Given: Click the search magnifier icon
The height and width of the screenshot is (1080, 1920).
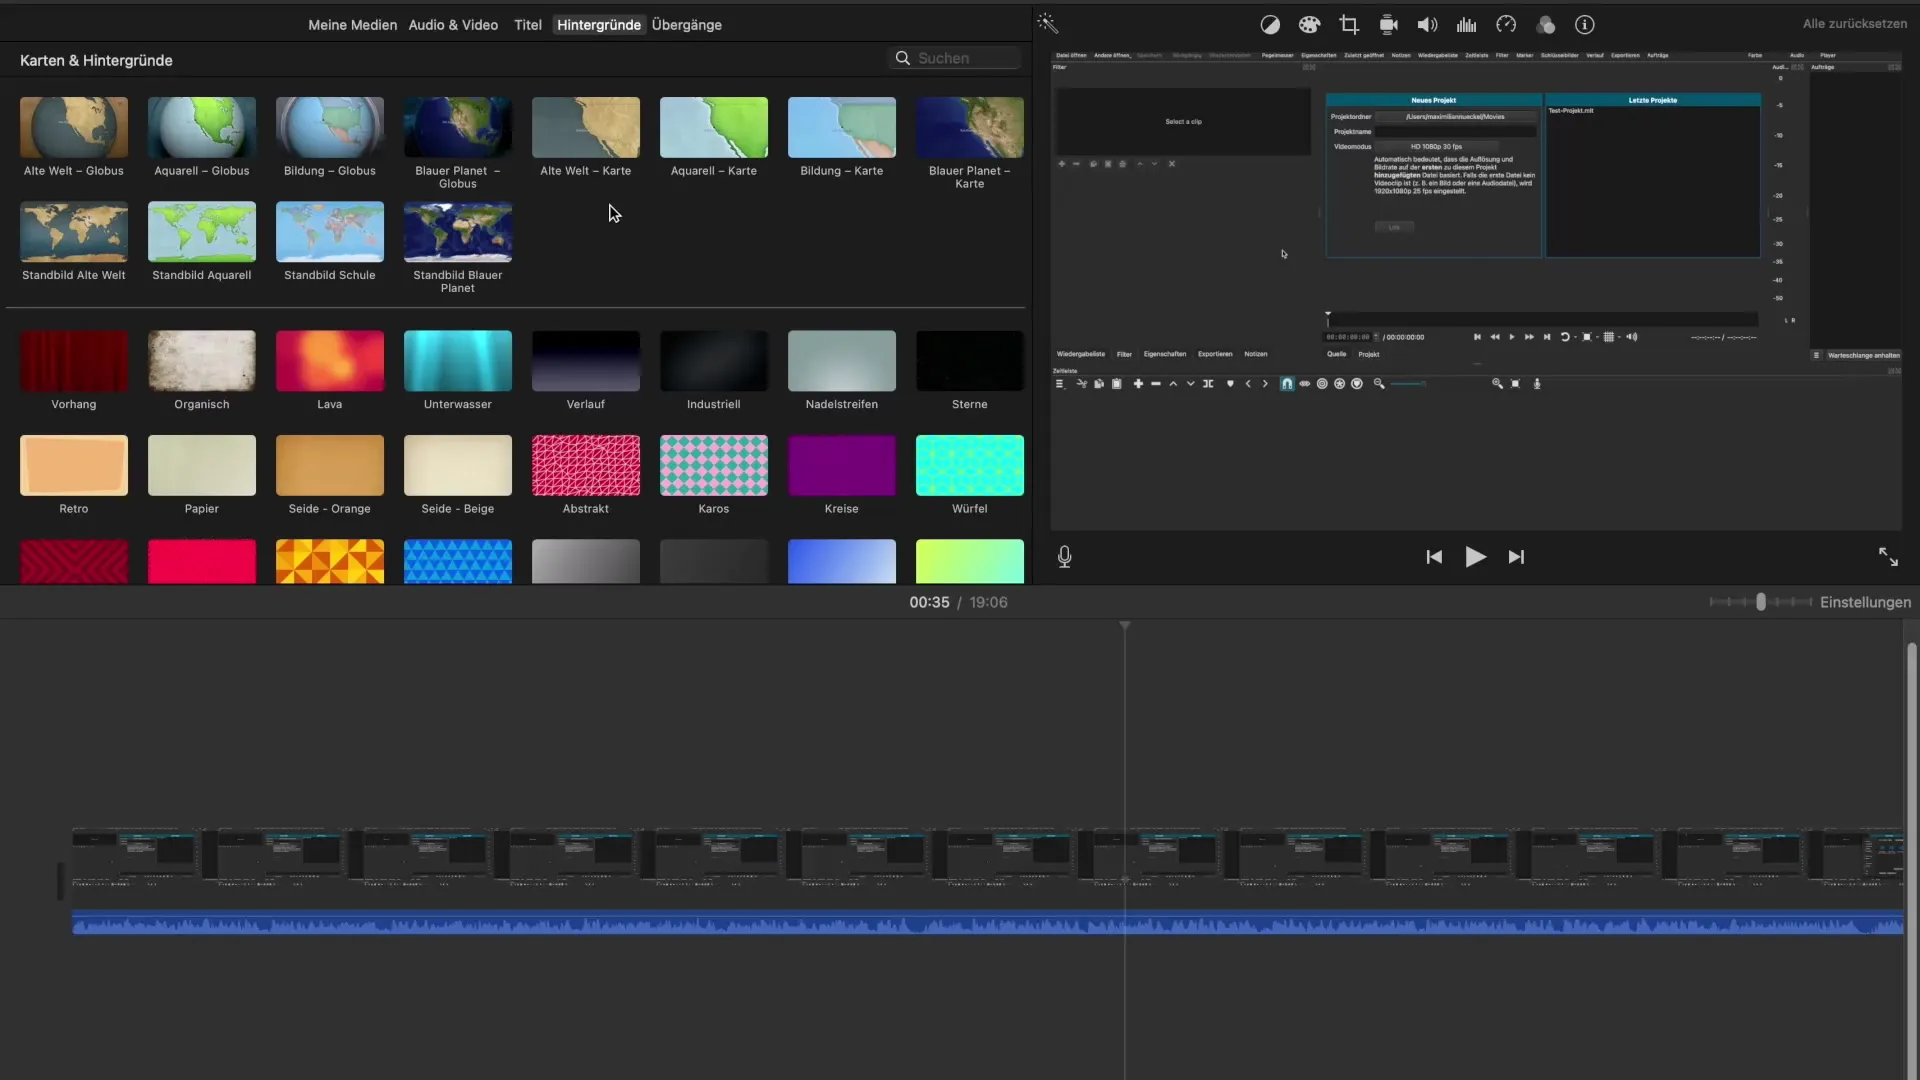Looking at the screenshot, I should (x=902, y=58).
